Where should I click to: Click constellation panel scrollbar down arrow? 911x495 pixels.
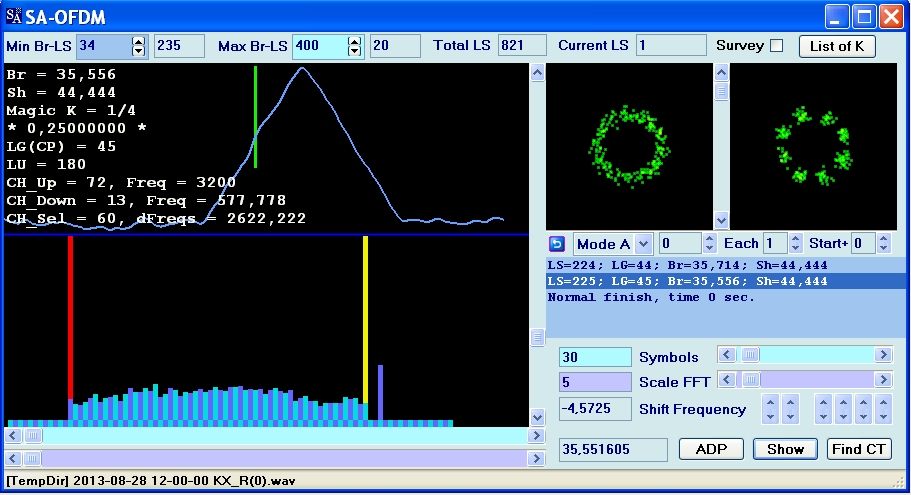click(721, 220)
